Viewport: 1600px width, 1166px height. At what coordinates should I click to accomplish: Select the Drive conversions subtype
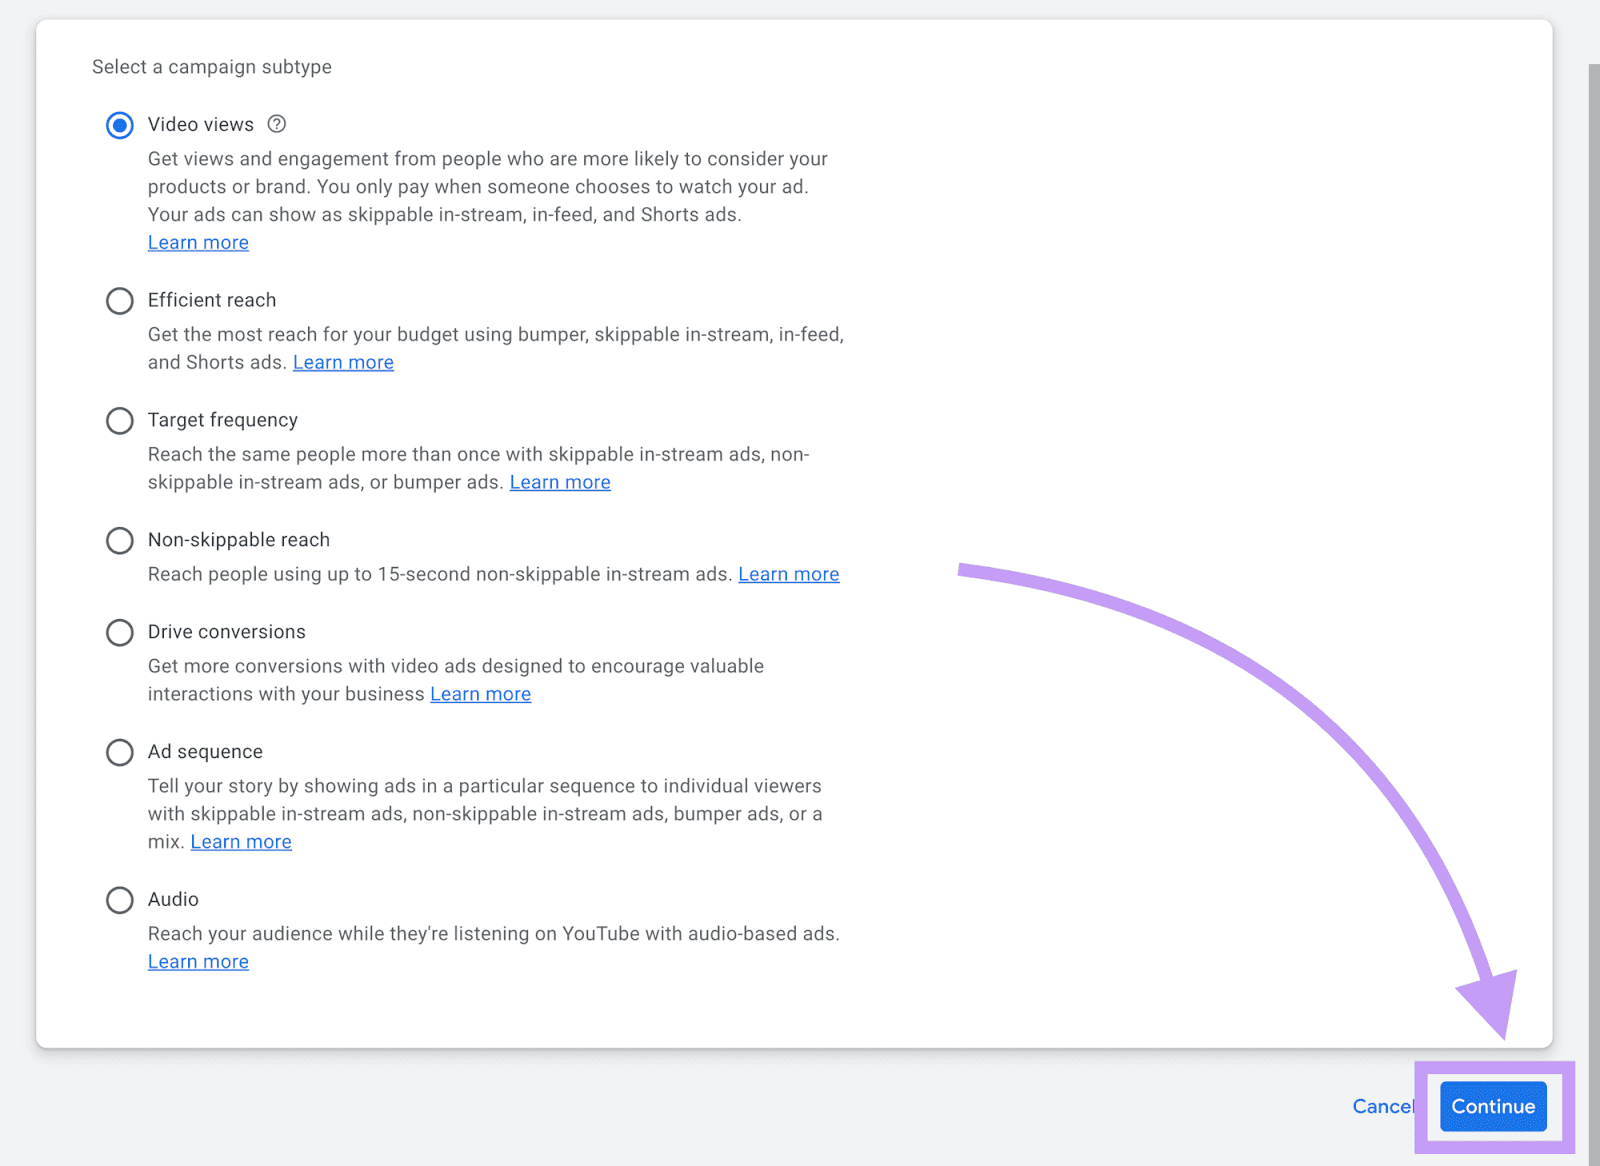point(119,632)
